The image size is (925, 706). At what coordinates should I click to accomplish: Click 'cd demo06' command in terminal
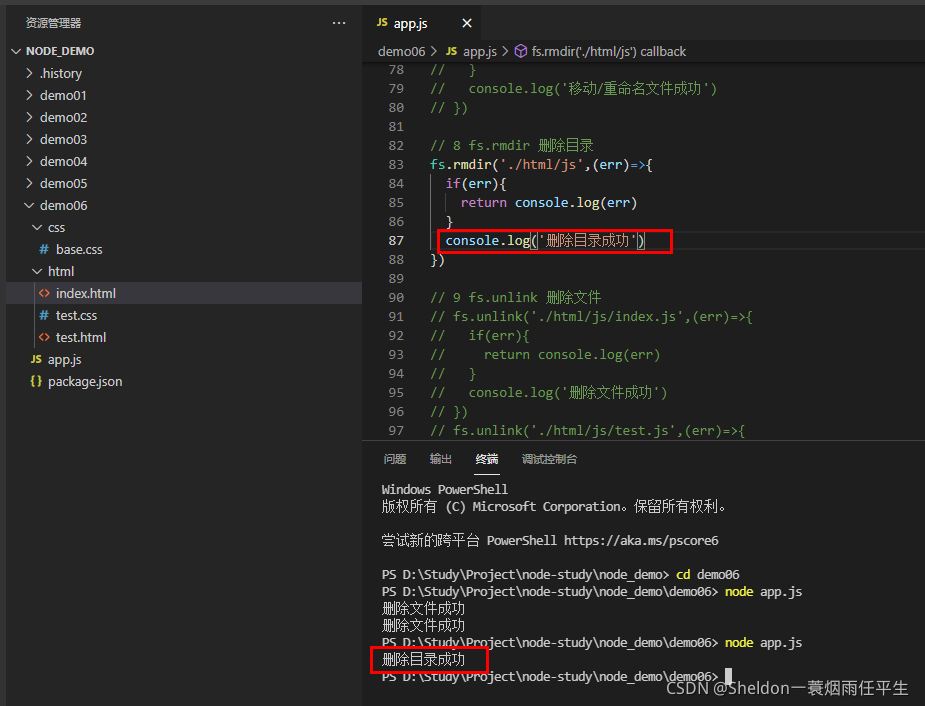(x=707, y=574)
